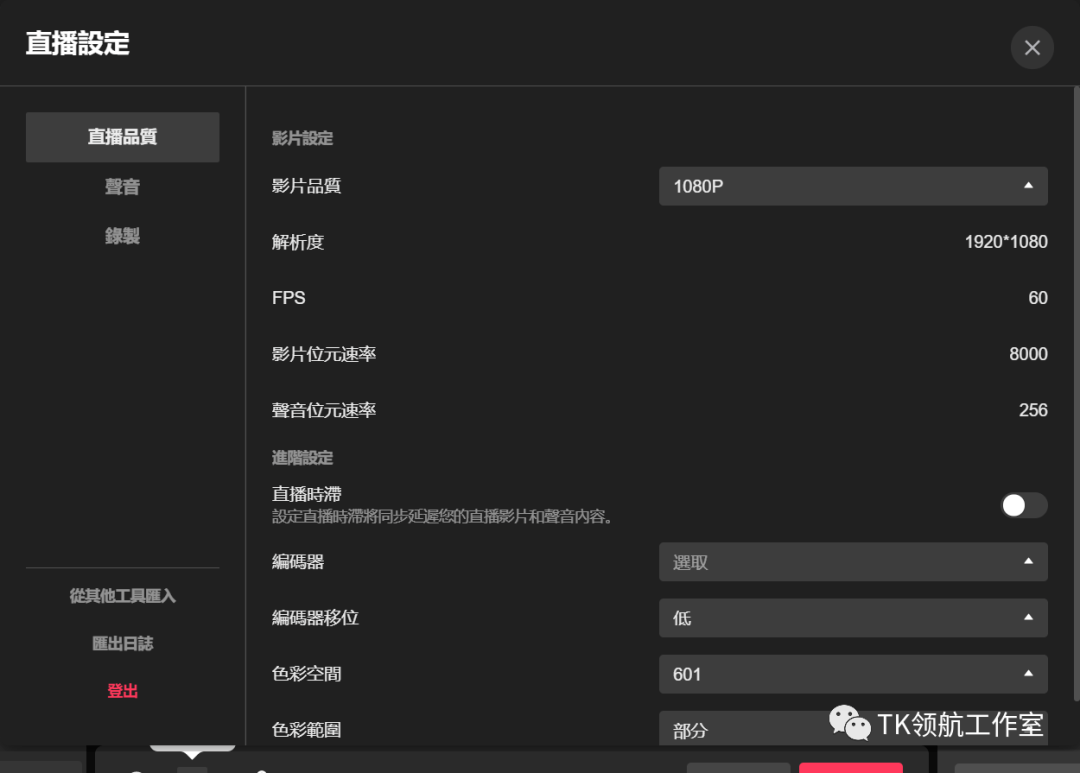
Task: Click the arrow icon in the 色彩空間 dropdown
Action: pos(1028,674)
